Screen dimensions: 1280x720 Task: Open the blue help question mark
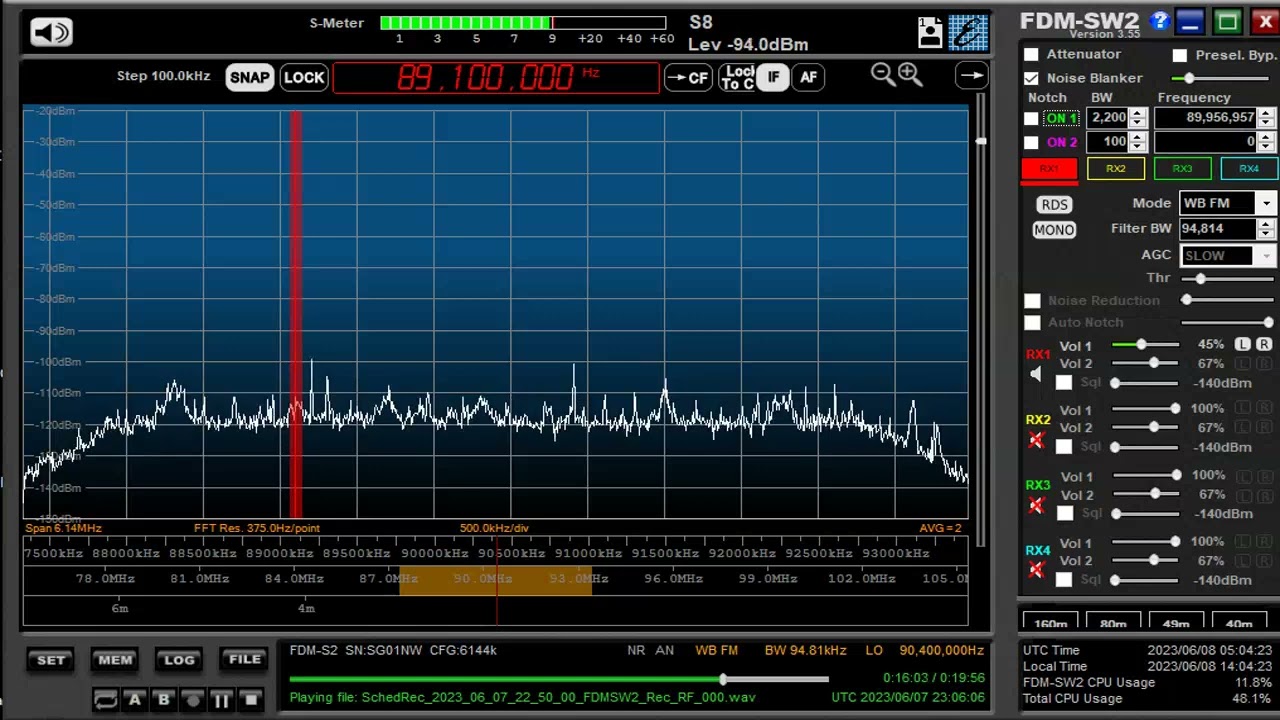click(1160, 21)
